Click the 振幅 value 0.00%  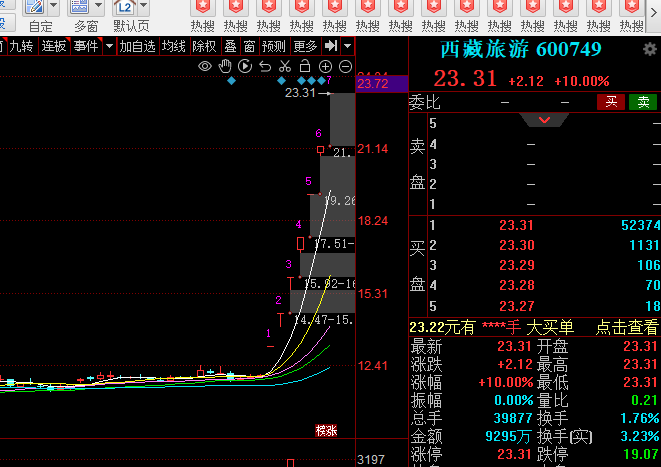(514, 400)
